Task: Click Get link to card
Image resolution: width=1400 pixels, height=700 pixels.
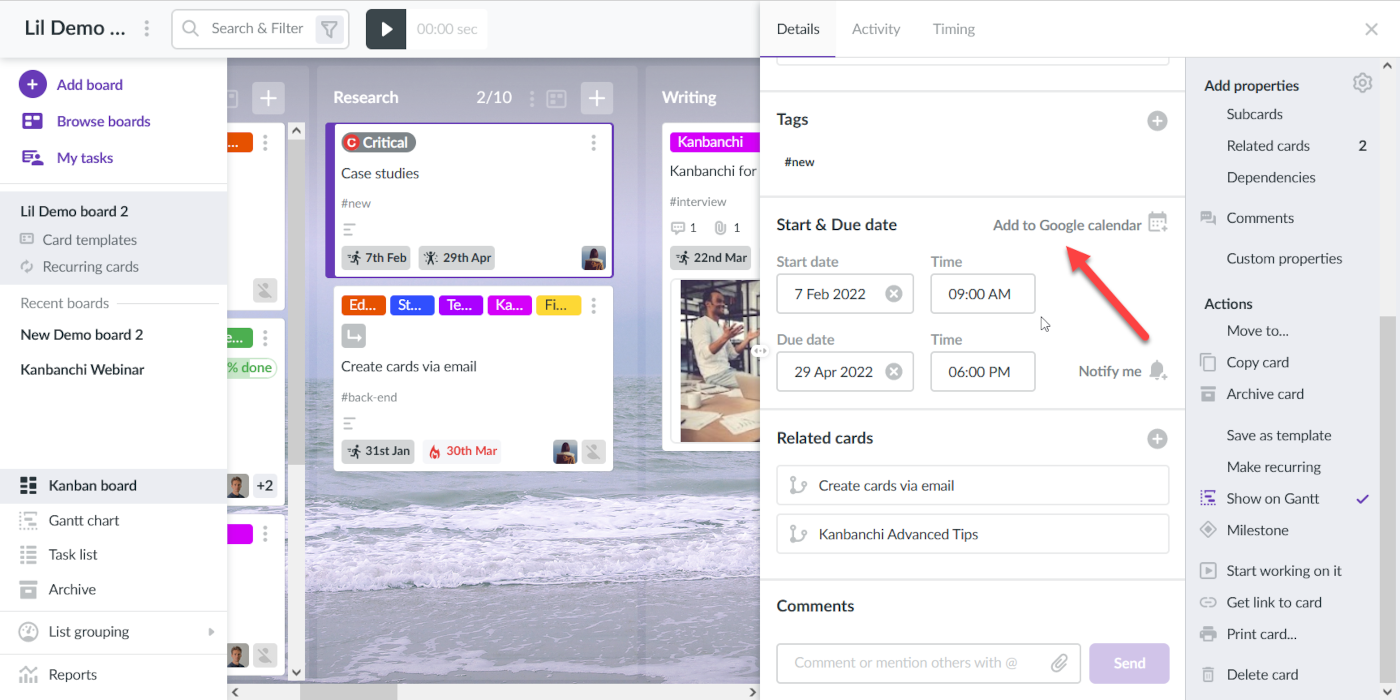Action: pyautogui.click(x=1274, y=603)
